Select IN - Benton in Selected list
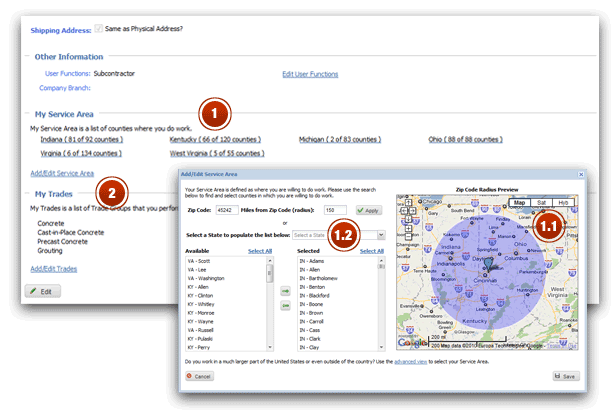The image size is (616, 413). click(x=338, y=287)
